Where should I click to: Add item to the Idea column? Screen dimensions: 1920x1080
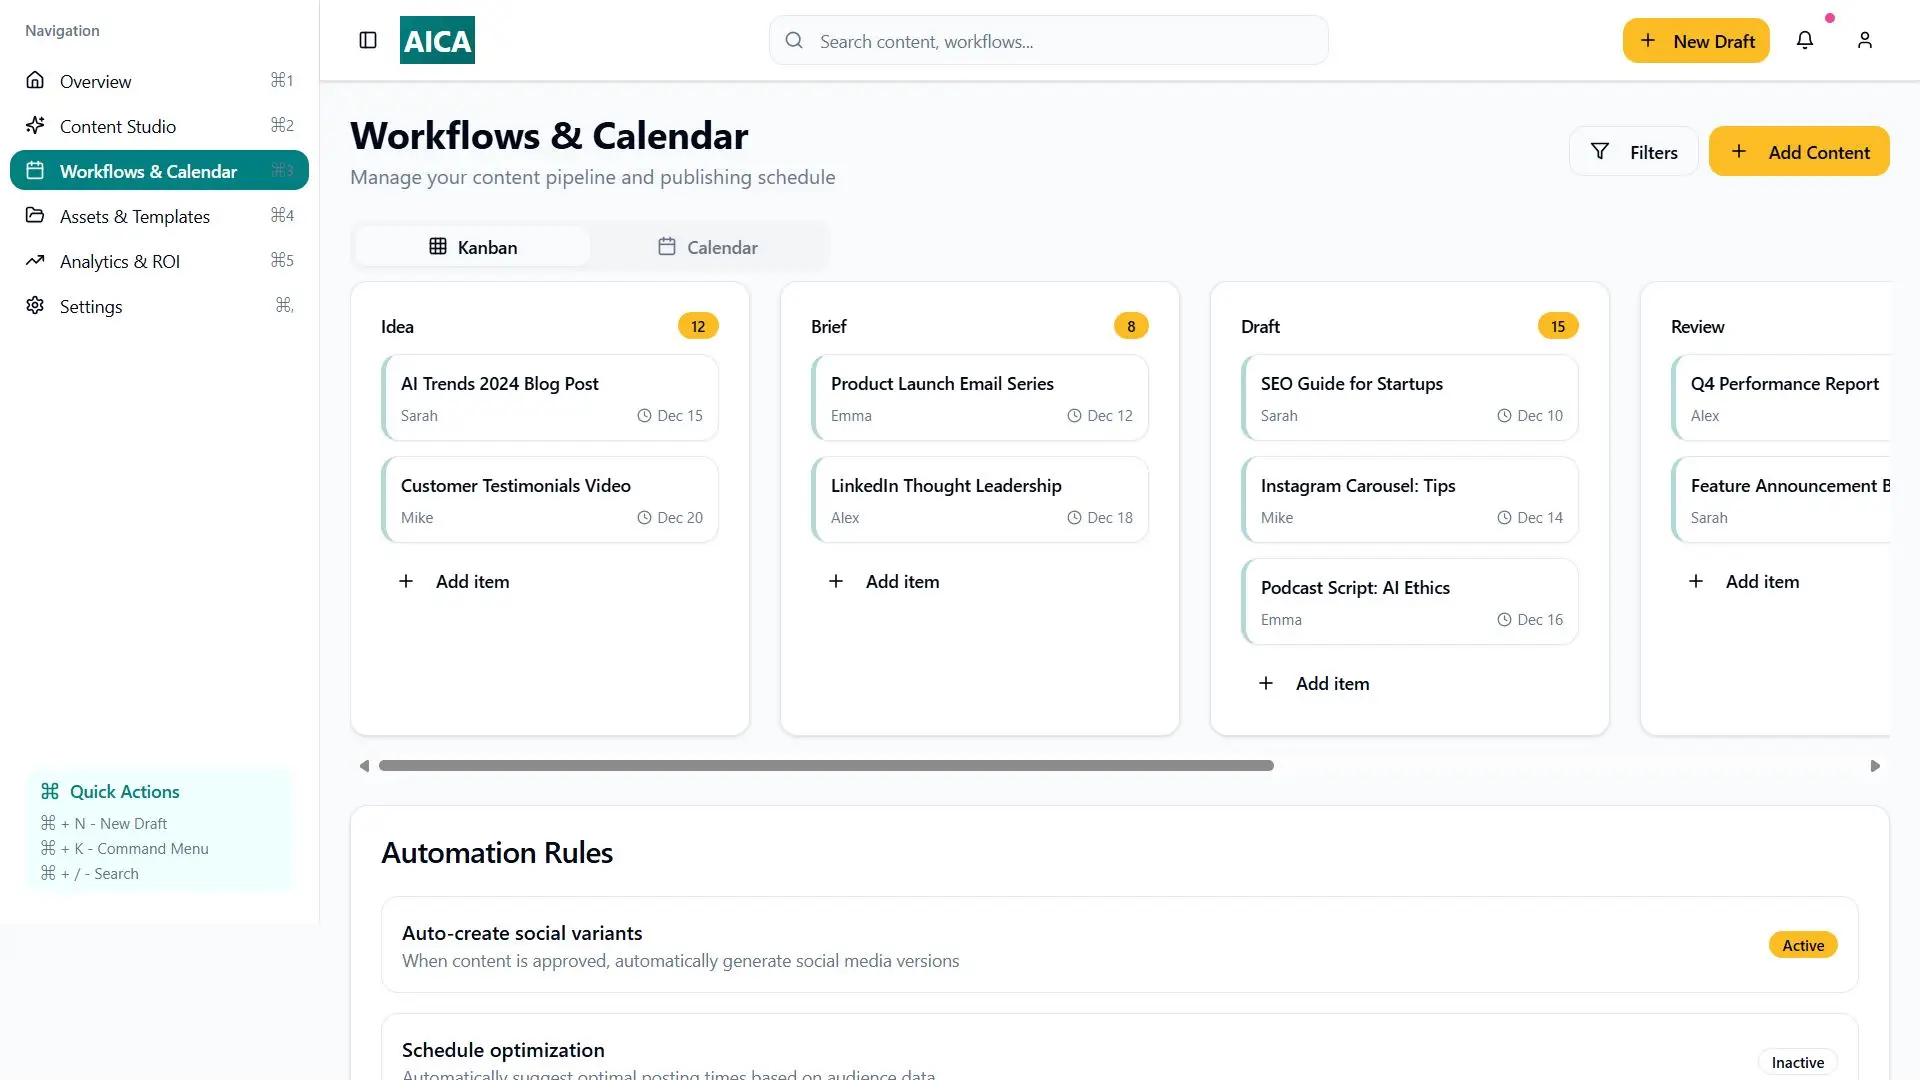(x=550, y=581)
